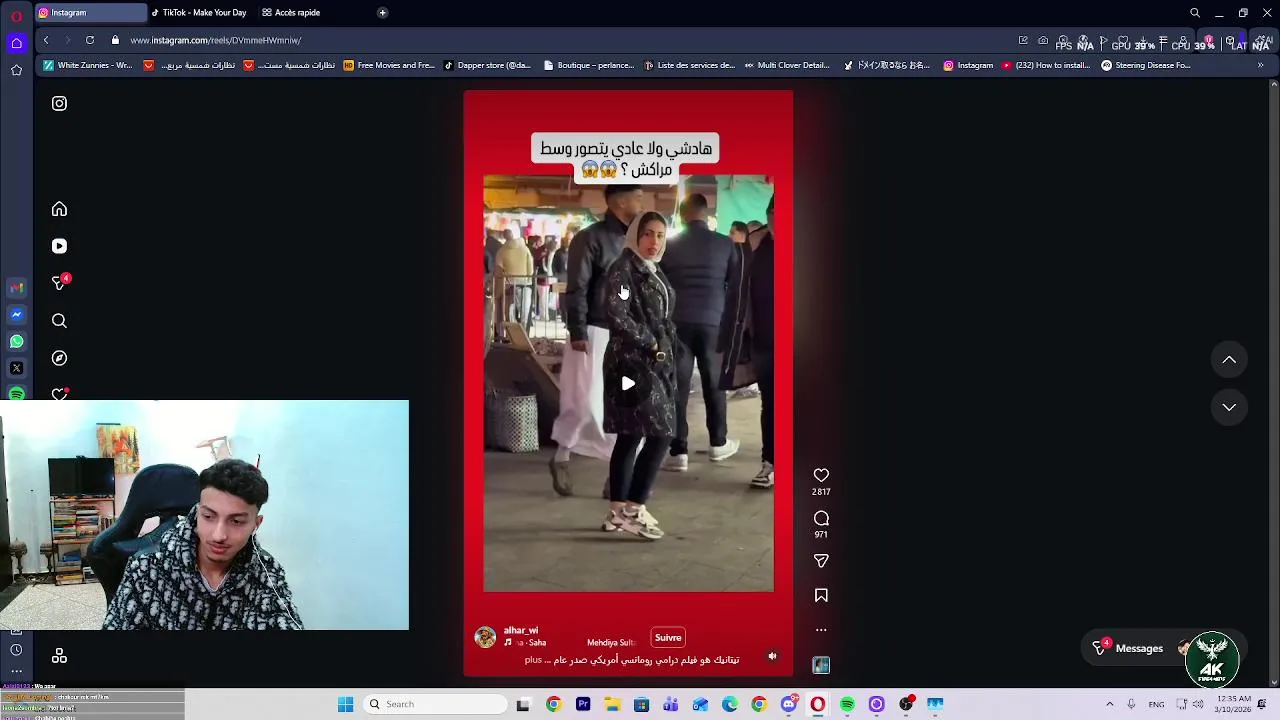Image resolution: width=1280 pixels, height=720 pixels.
Task: Open the 'Multi Clover Detail' bookmark
Action: (x=787, y=66)
